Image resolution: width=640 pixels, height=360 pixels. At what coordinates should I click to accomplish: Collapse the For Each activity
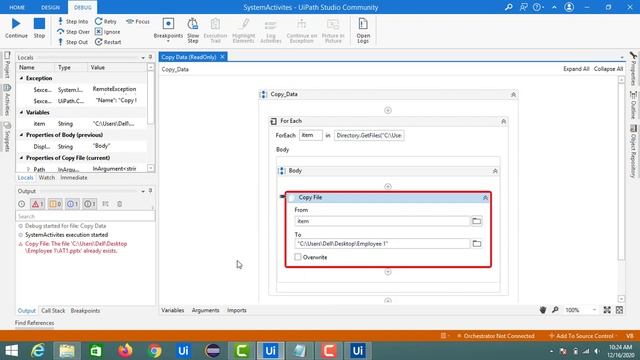(x=503, y=121)
